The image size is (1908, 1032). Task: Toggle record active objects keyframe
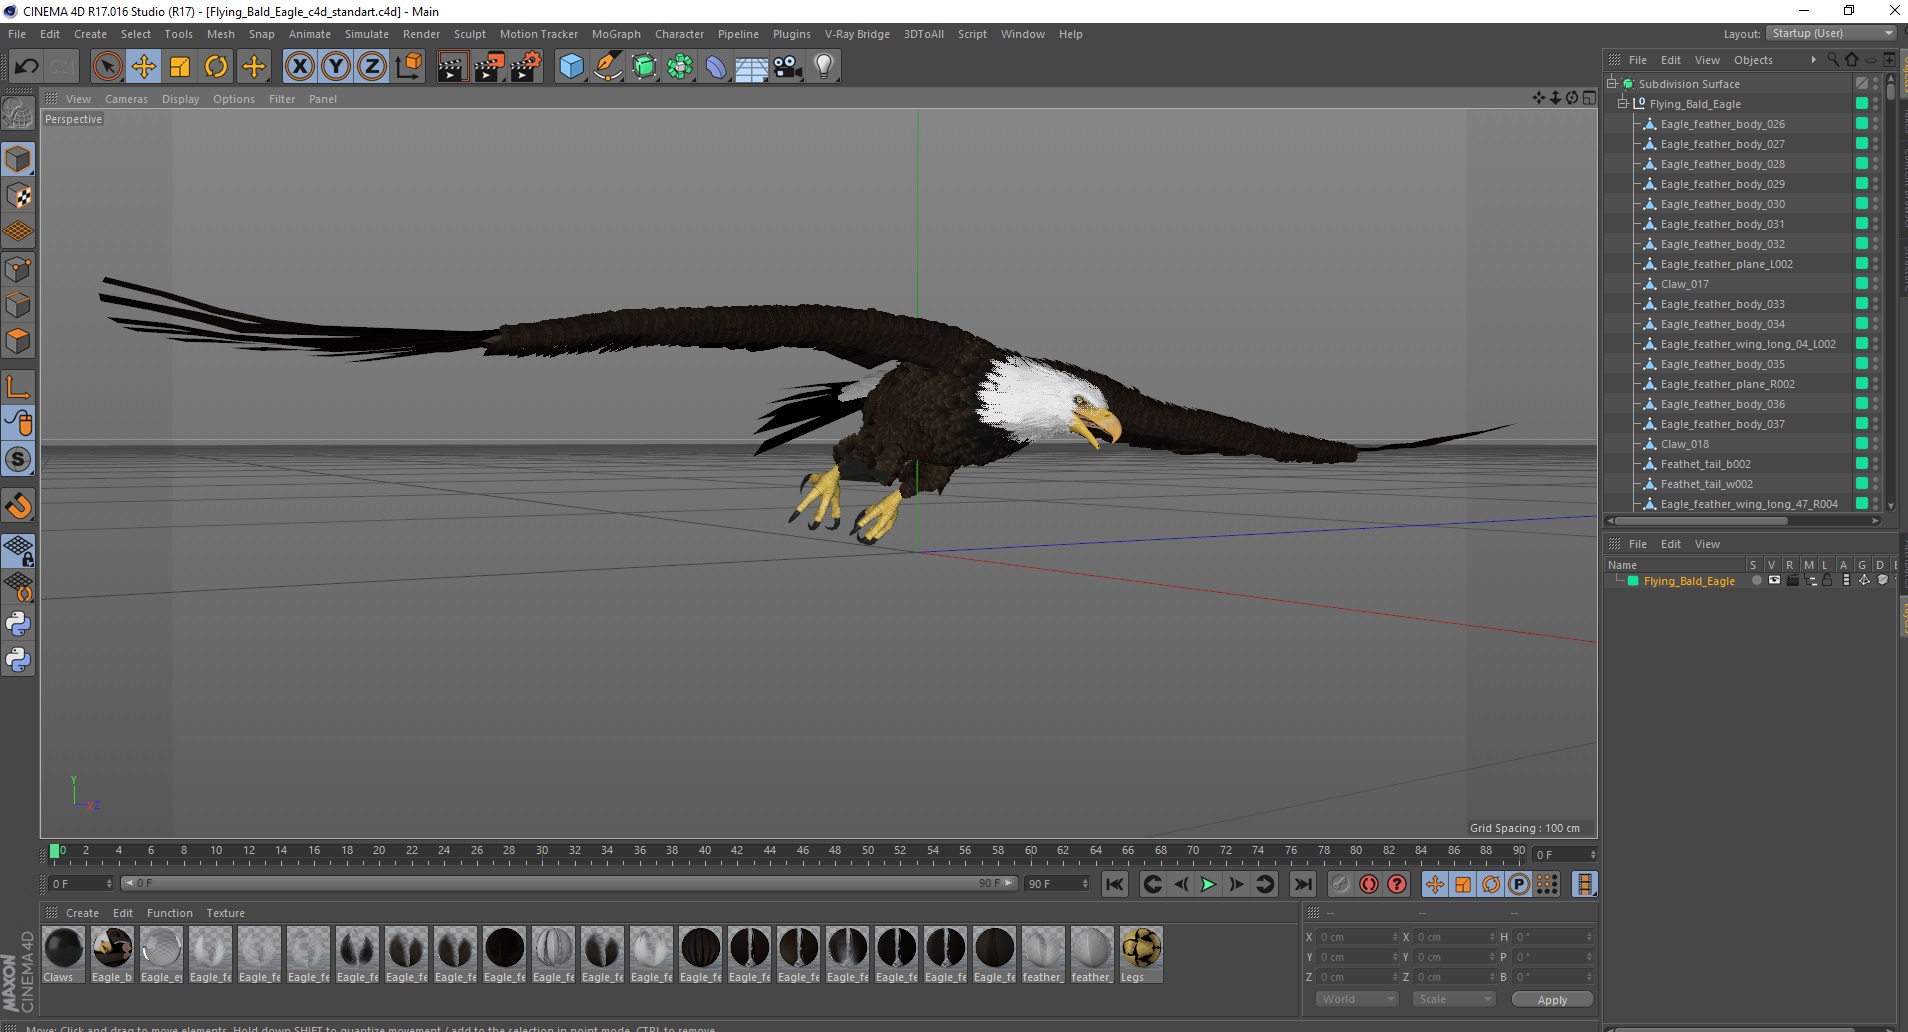[x=1340, y=884]
